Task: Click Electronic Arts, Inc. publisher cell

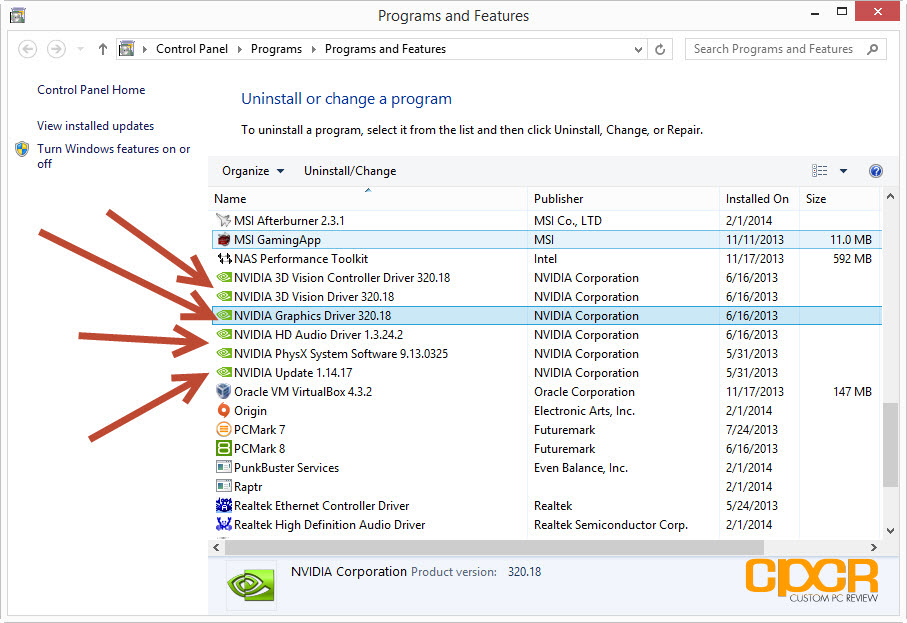Action: click(x=584, y=411)
